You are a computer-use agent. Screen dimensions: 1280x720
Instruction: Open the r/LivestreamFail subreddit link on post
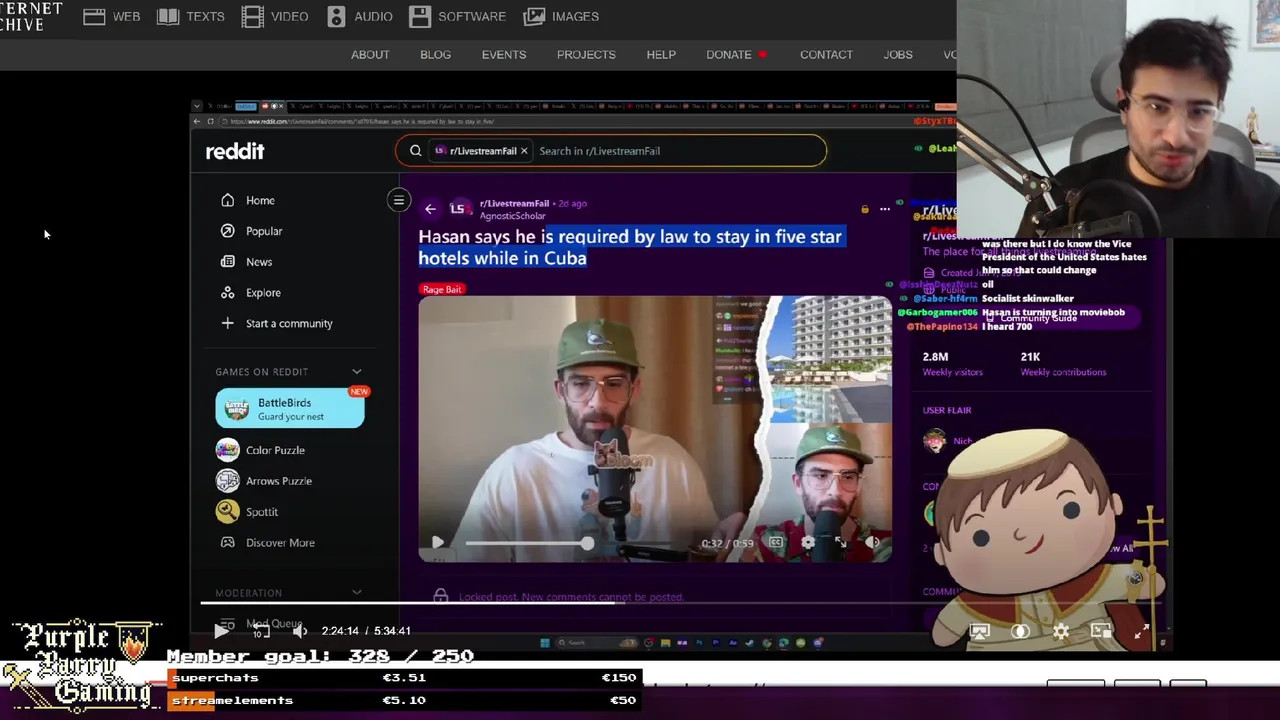point(514,203)
